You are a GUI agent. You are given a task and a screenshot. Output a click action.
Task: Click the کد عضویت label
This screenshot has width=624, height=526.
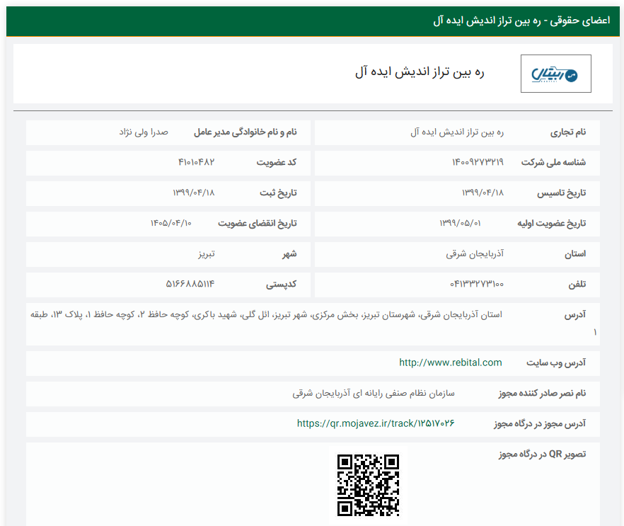click(x=276, y=162)
